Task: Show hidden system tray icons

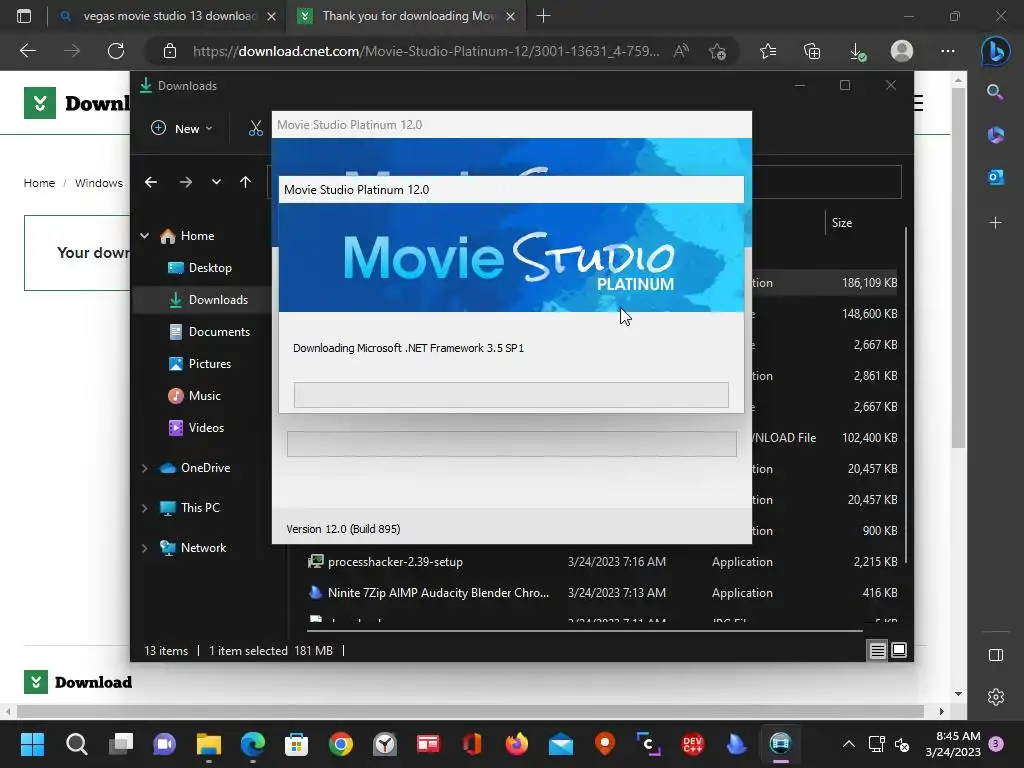Action: (848, 743)
